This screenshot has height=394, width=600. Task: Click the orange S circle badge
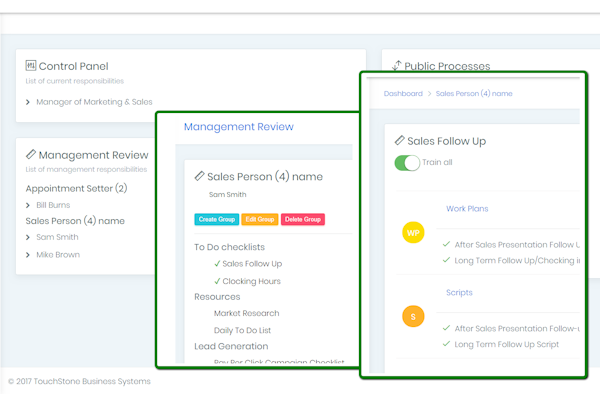coord(413,316)
